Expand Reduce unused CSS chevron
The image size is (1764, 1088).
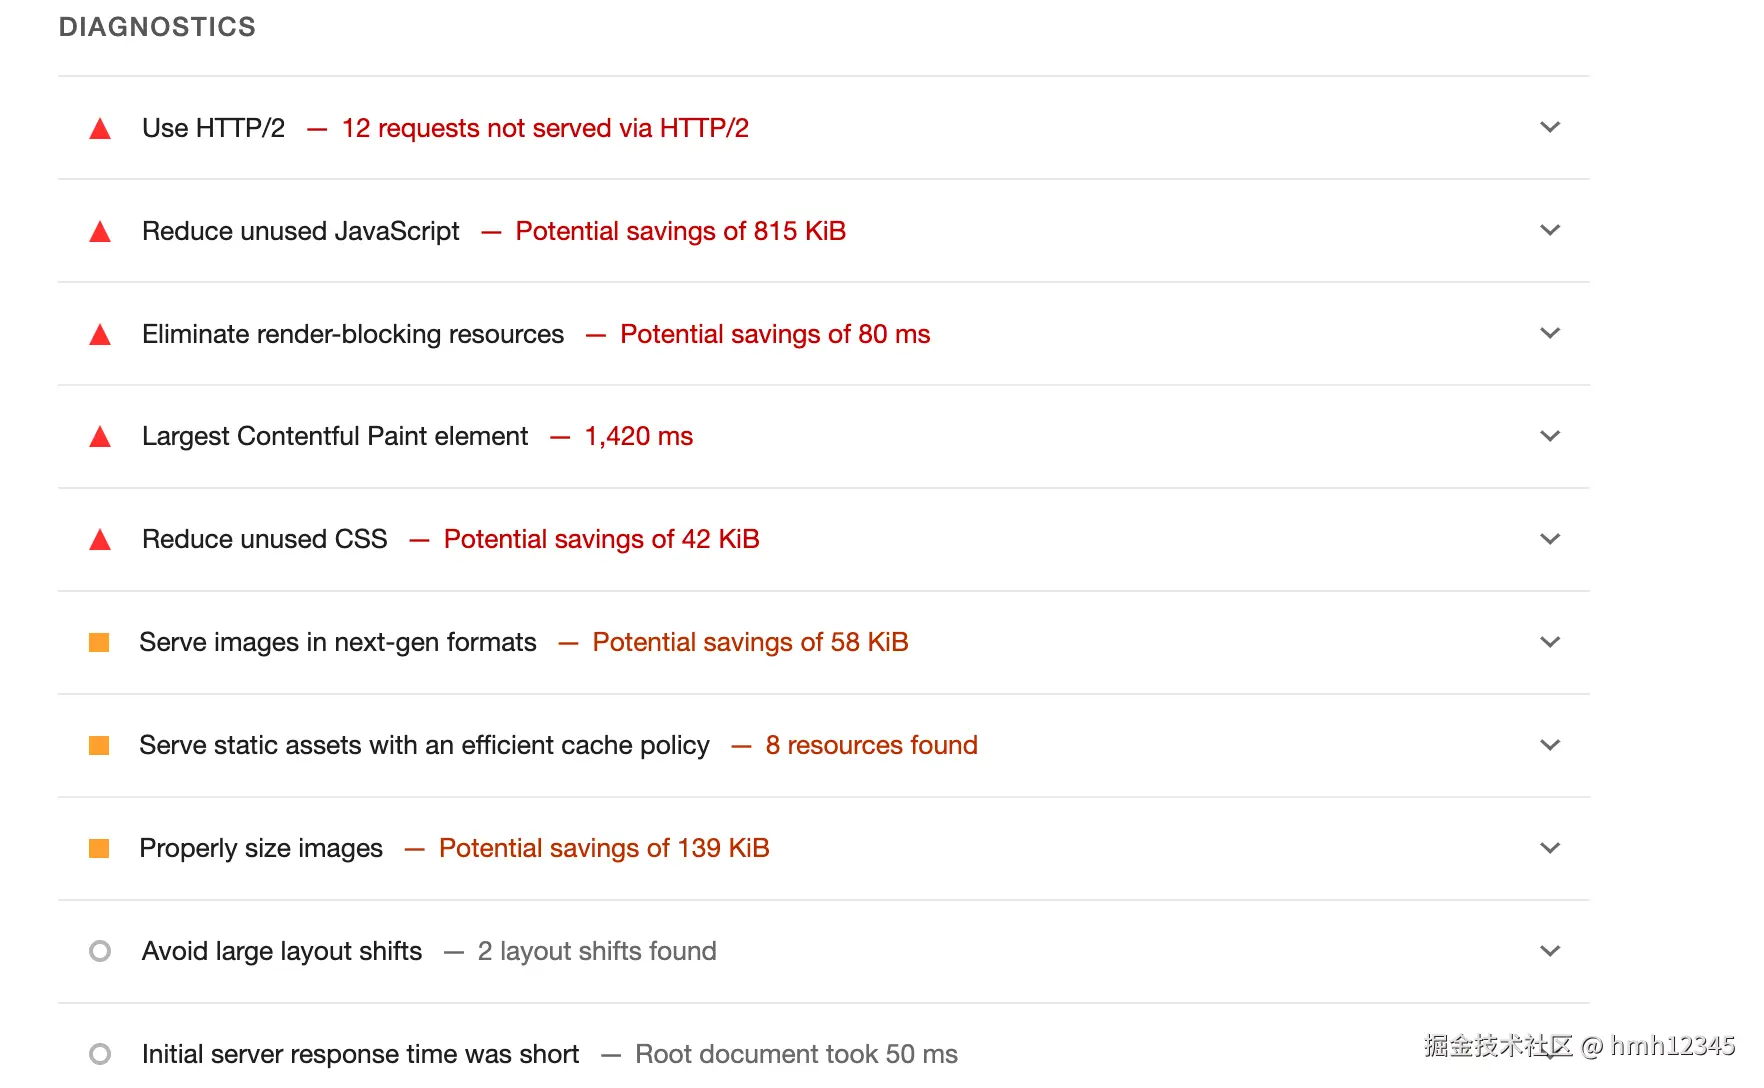pos(1550,539)
